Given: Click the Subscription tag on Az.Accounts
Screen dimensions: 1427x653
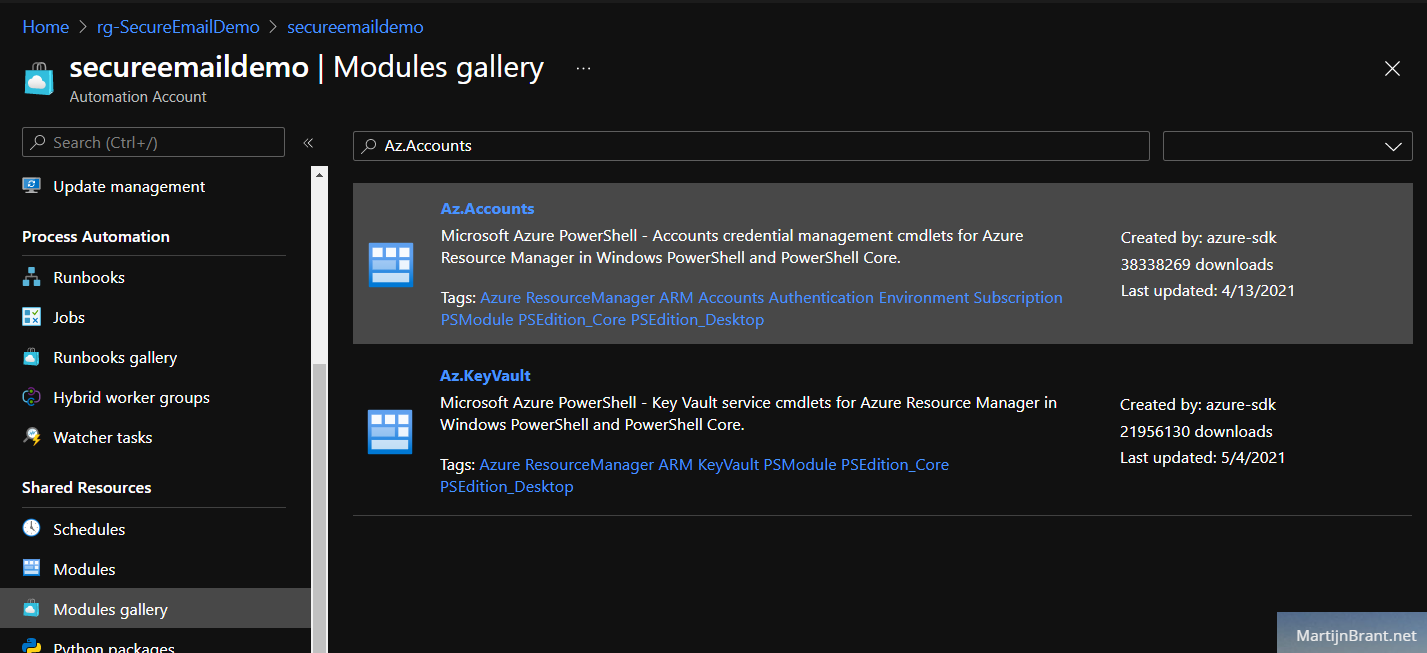Looking at the screenshot, I should point(1018,297).
